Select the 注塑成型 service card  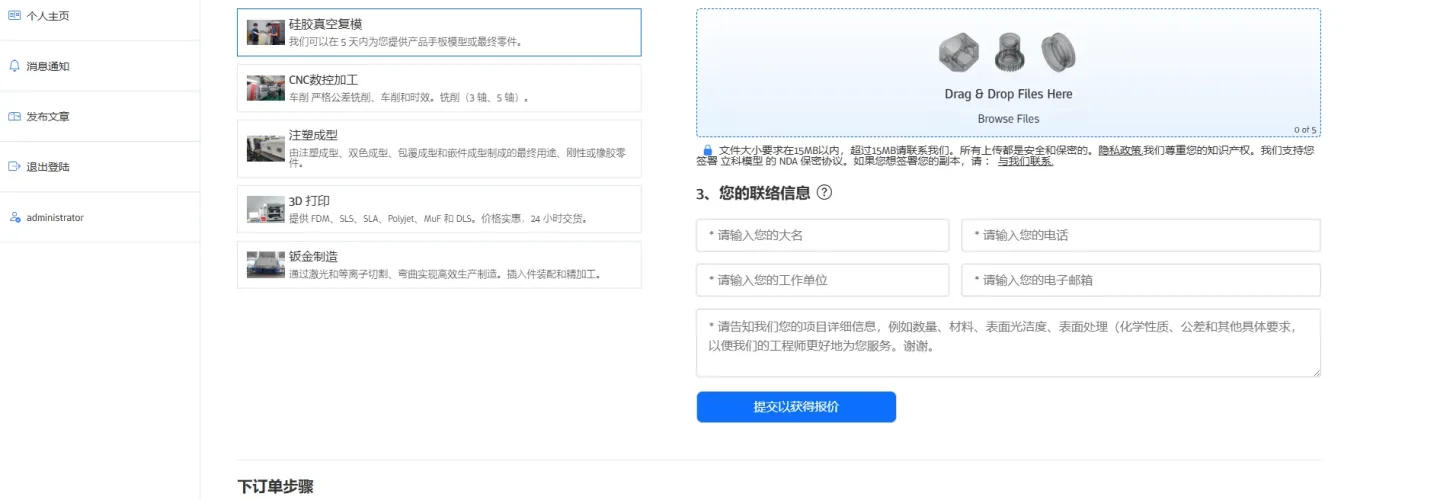(x=439, y=148)
